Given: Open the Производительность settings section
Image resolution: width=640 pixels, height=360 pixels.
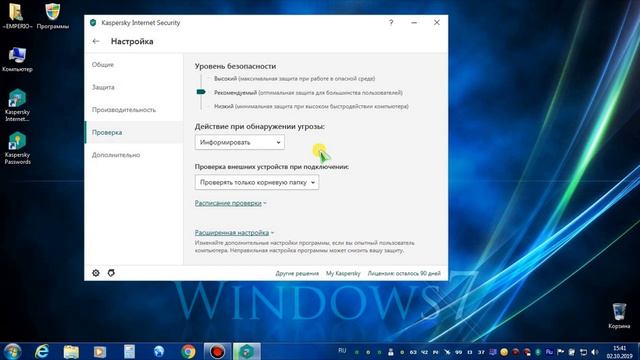Looking at the screenshot, I should [x=134, y=110].
